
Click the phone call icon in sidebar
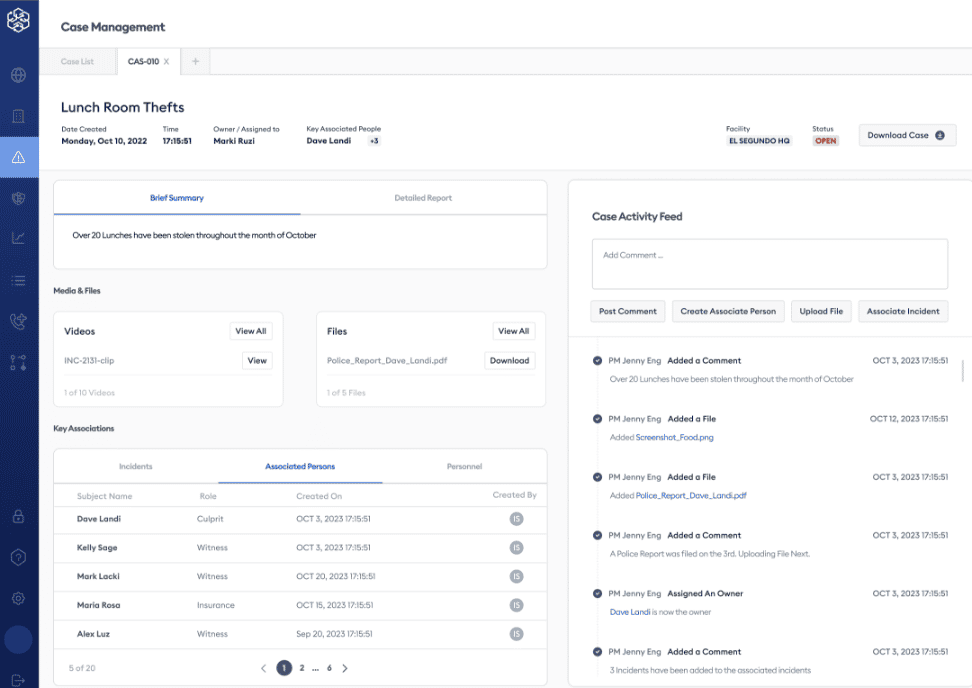[x=19, y=321]
